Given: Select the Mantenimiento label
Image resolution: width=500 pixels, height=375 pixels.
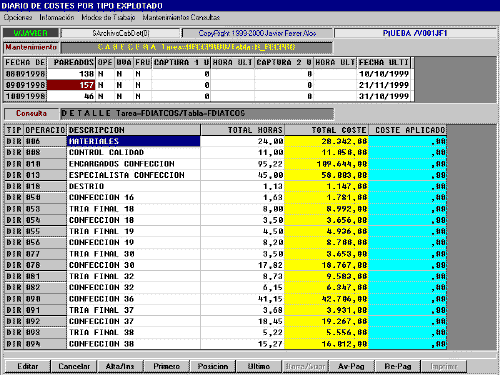Looking at the screenshot, I should coord(31,47).
